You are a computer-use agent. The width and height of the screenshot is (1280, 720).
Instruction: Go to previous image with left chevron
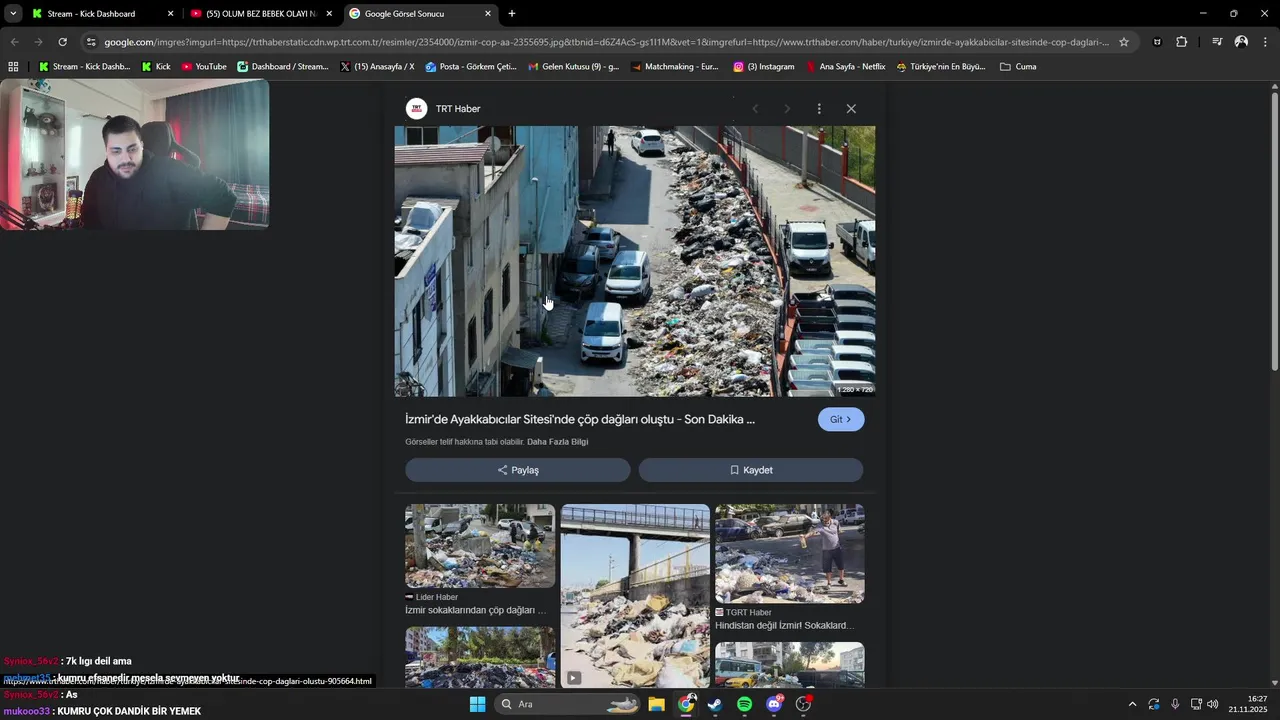point(755,108)
